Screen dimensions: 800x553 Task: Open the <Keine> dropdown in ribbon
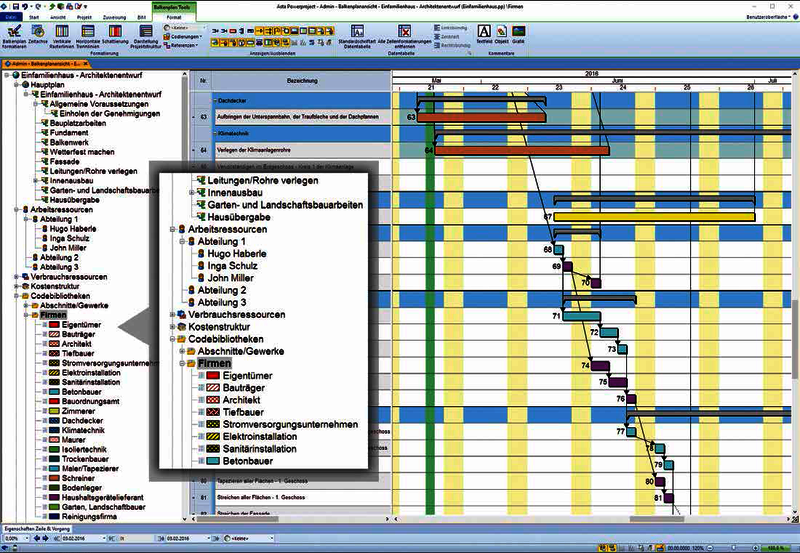(185, 28)
